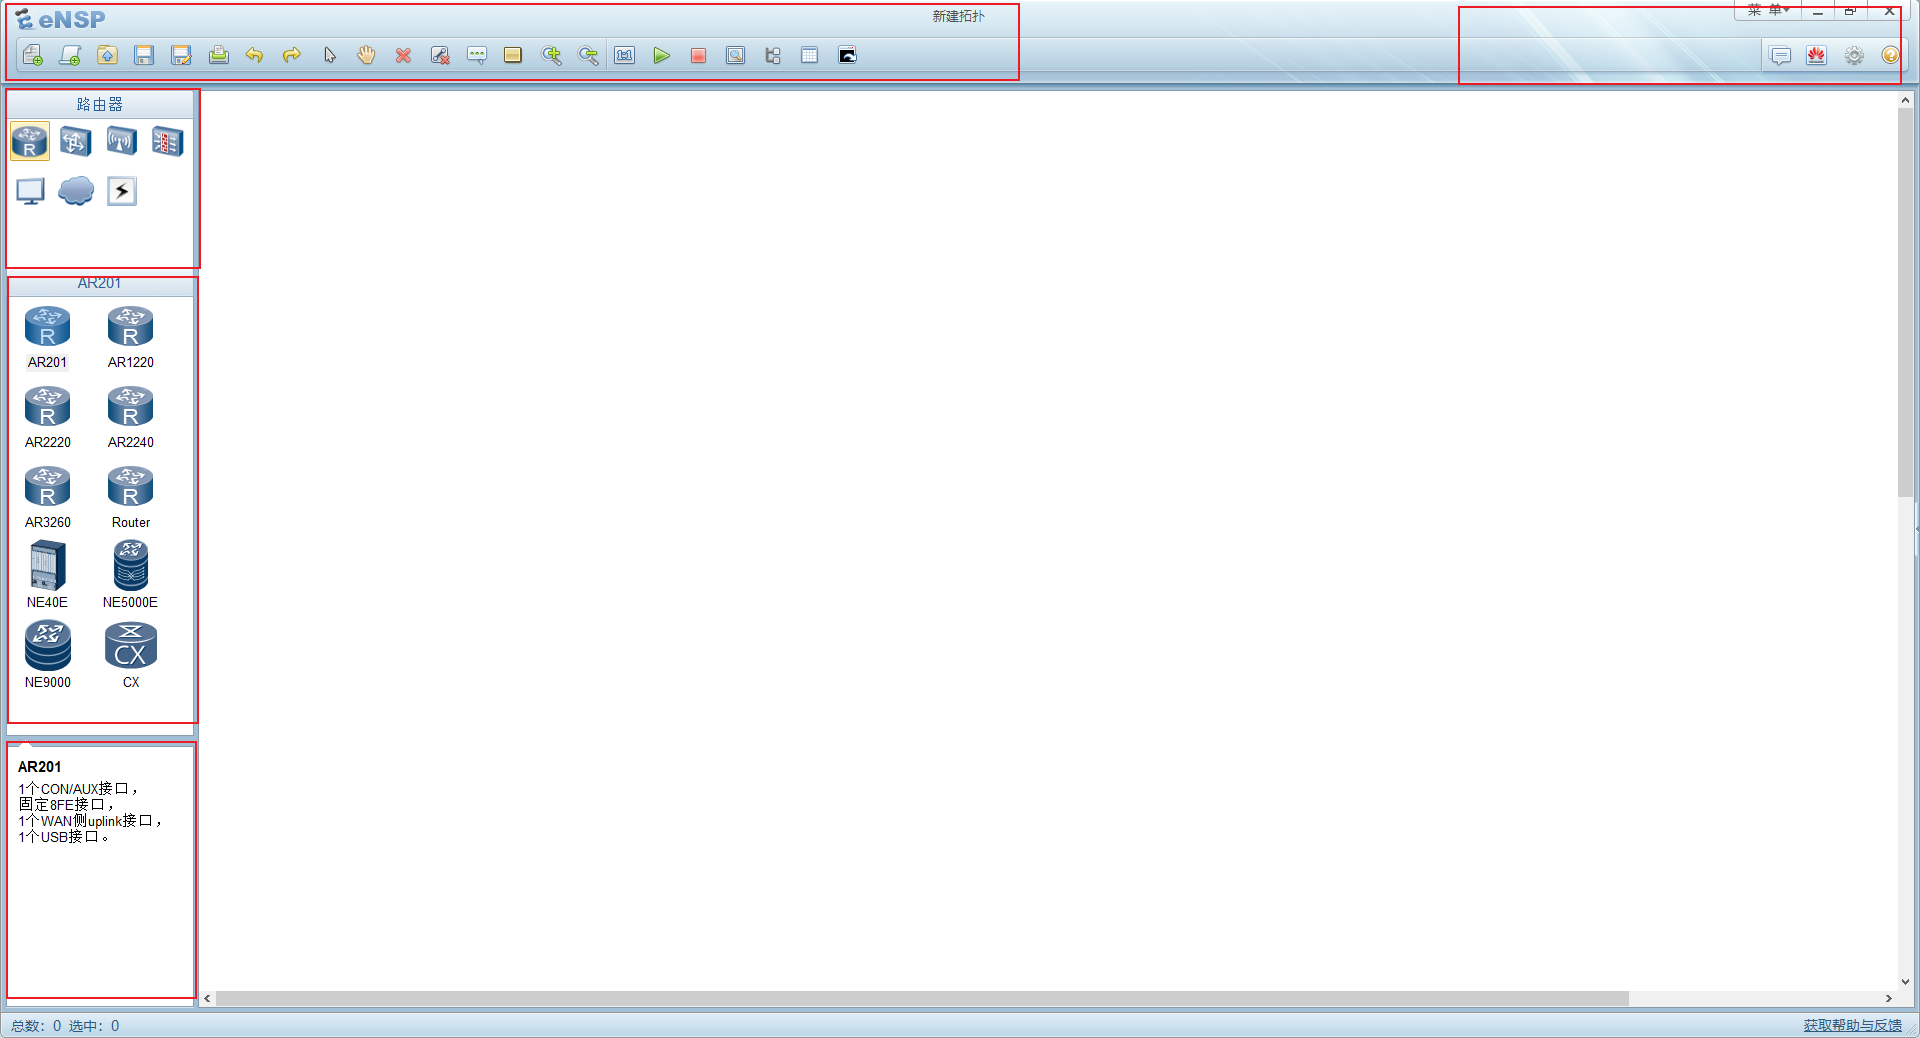Select the palette rectangle tool
1920x1038 pixels.
coord(513,56)
